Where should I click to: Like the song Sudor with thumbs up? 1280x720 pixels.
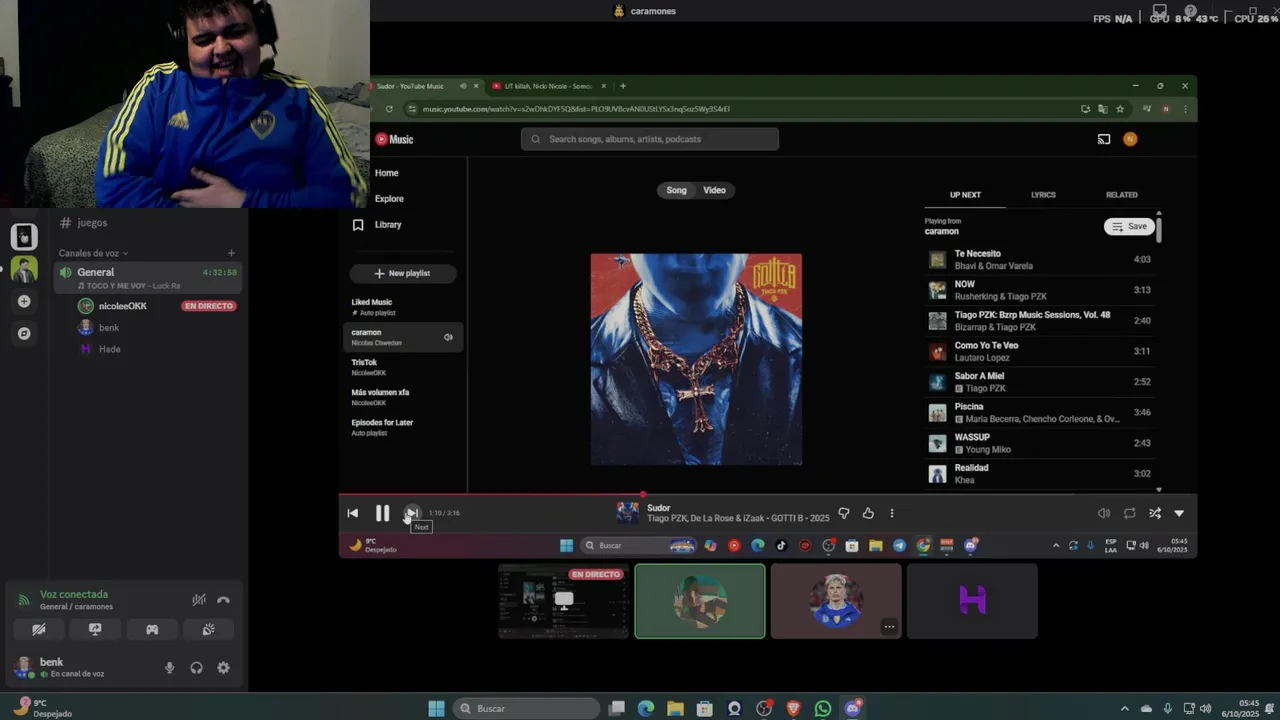pos(868,513)
